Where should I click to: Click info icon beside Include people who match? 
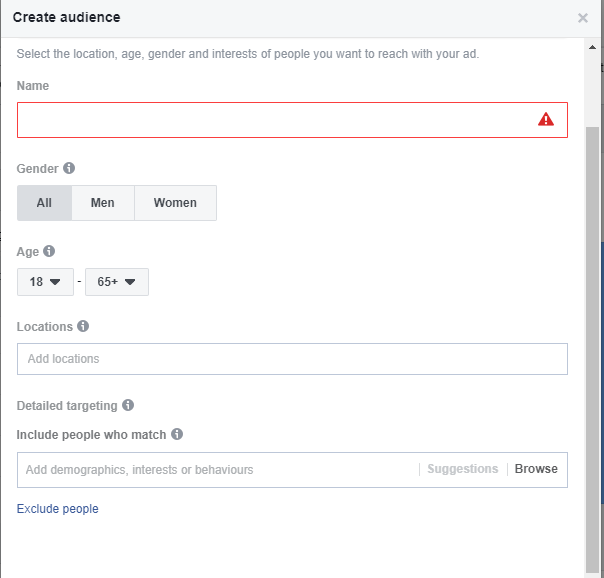click(x=177, y=434)
